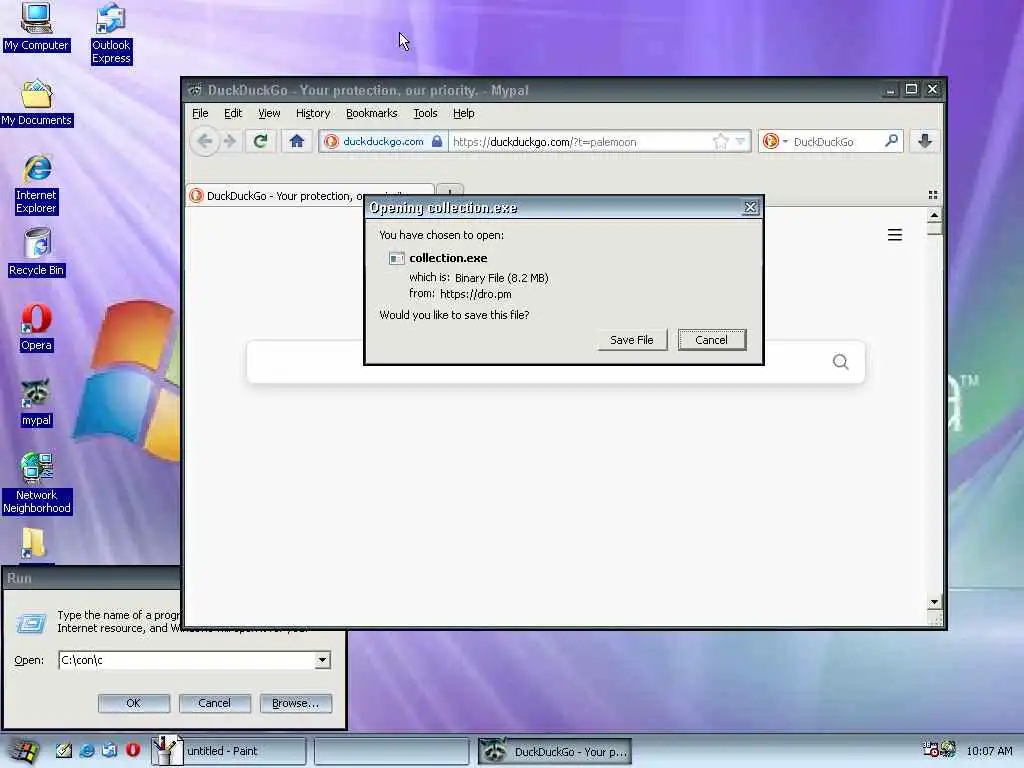Open Network Neighborhood desktop icon
This screenshot has width=1024, height=768.
[x=37, y=483]
